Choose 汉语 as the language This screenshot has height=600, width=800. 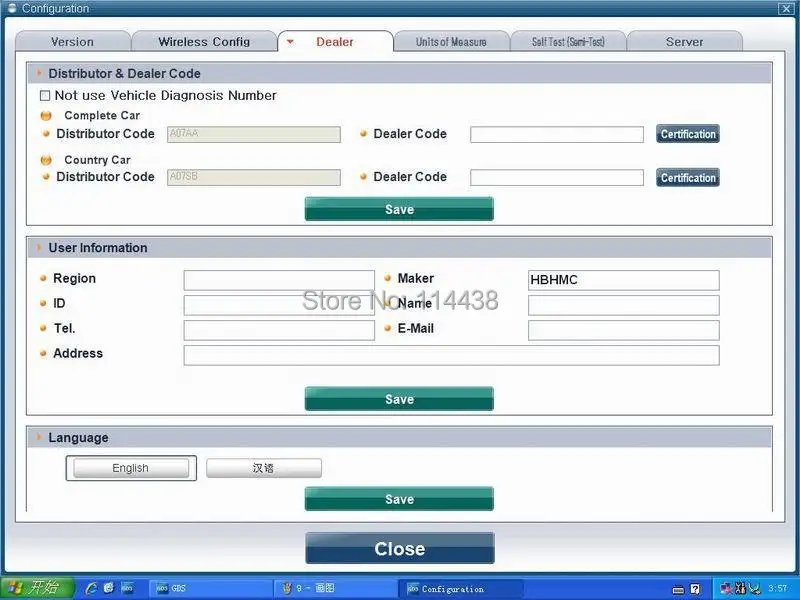[264, 468]
